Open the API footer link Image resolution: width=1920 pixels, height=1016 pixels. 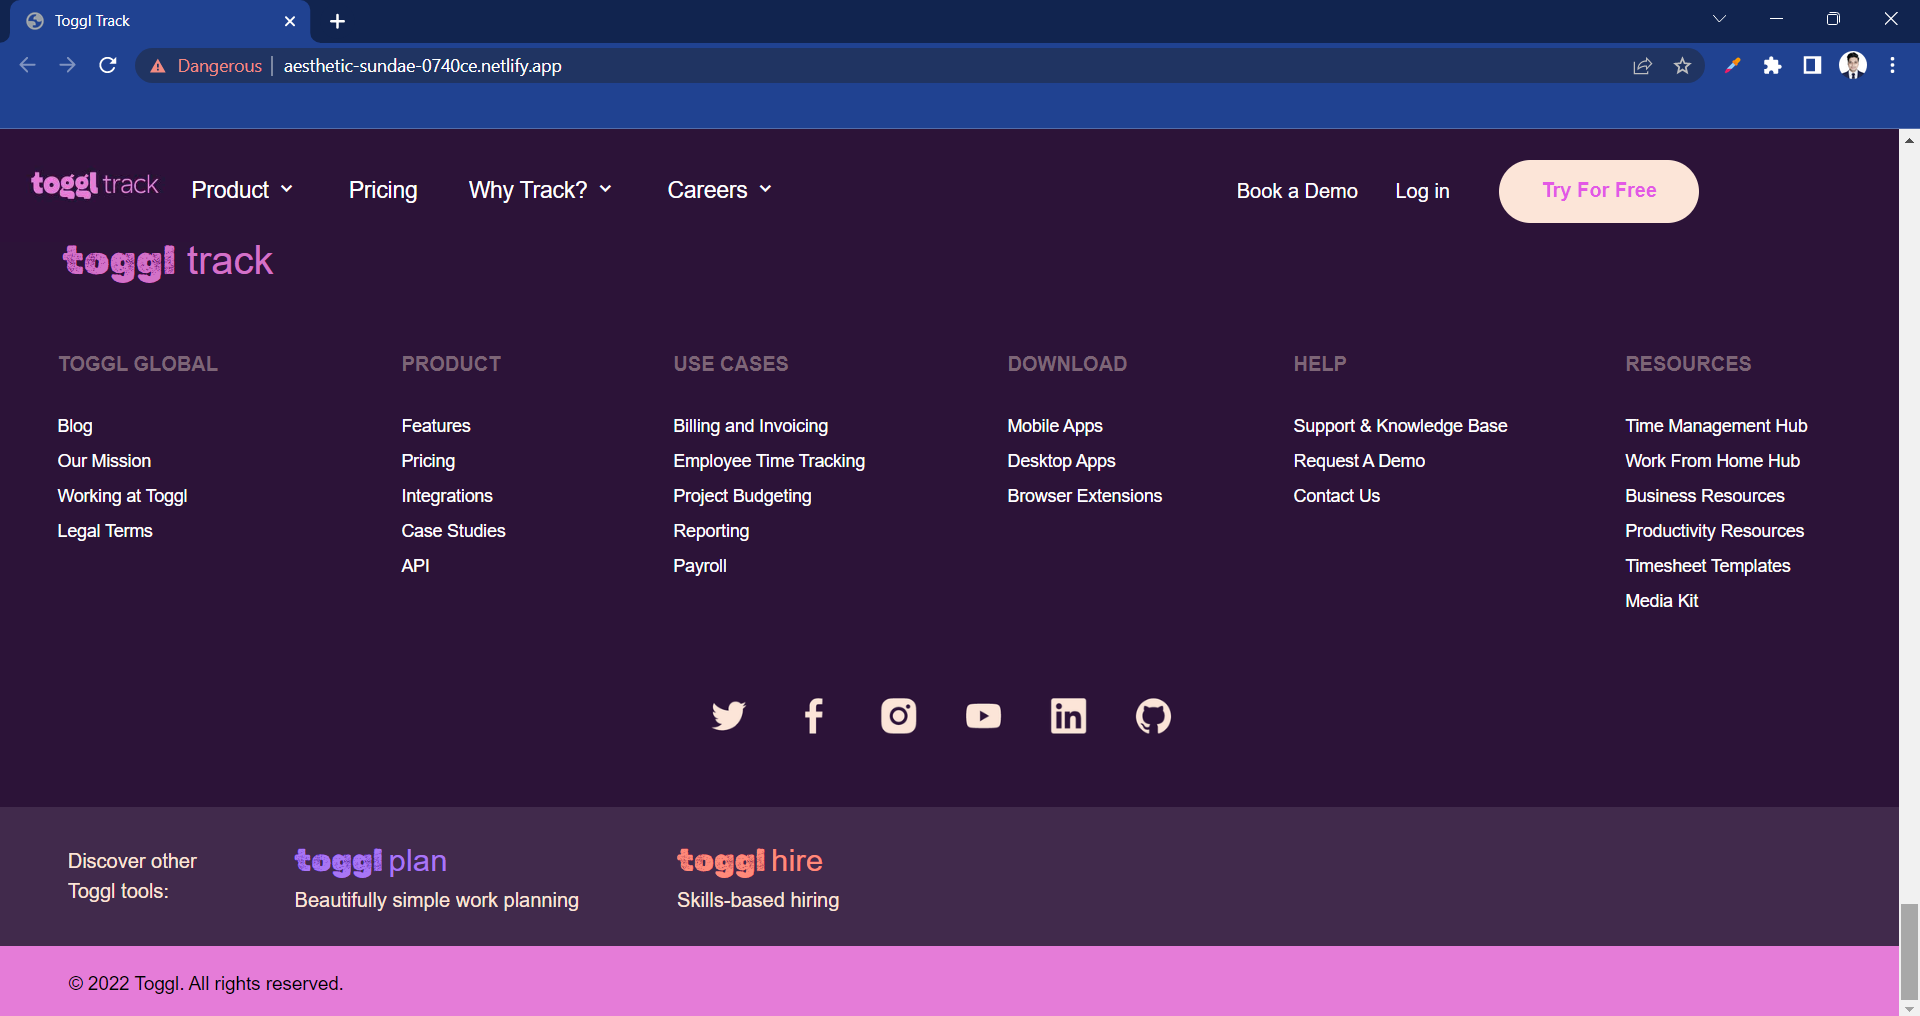click(415, 566)
